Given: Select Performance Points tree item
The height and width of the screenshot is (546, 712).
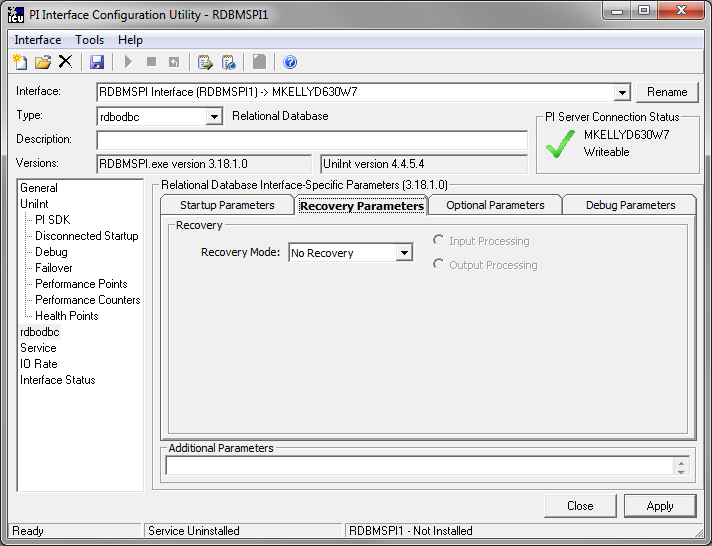Looking at the screenshot, I should point(81,284).
